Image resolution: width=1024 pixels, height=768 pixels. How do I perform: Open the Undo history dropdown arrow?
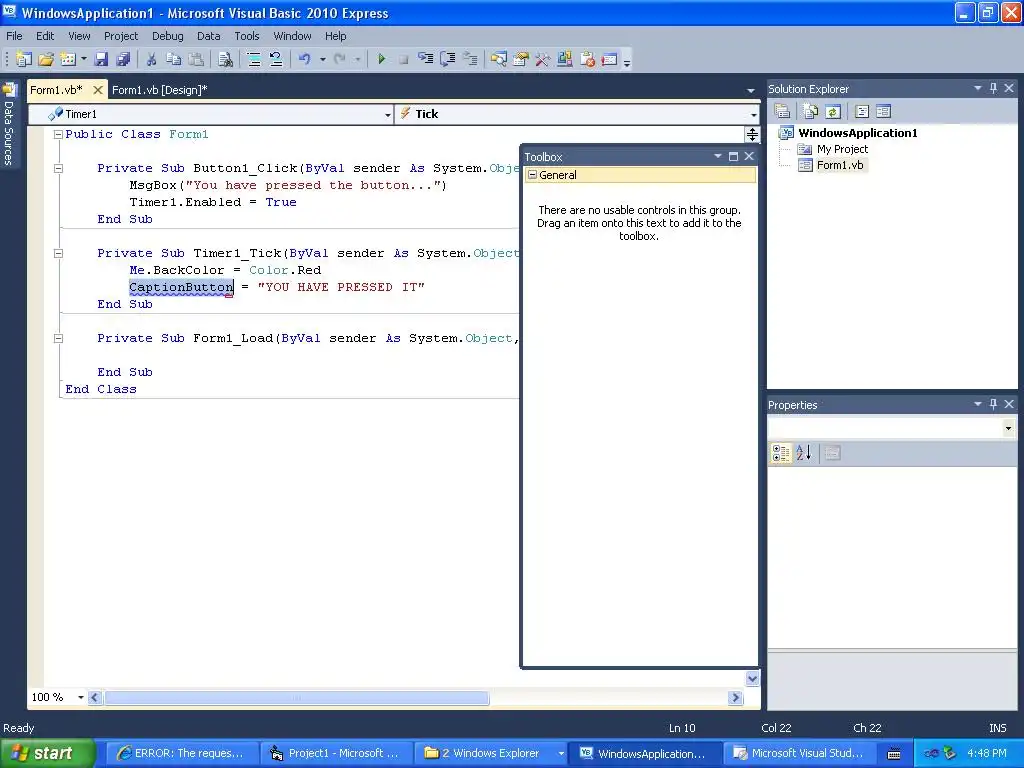point(323,59)
